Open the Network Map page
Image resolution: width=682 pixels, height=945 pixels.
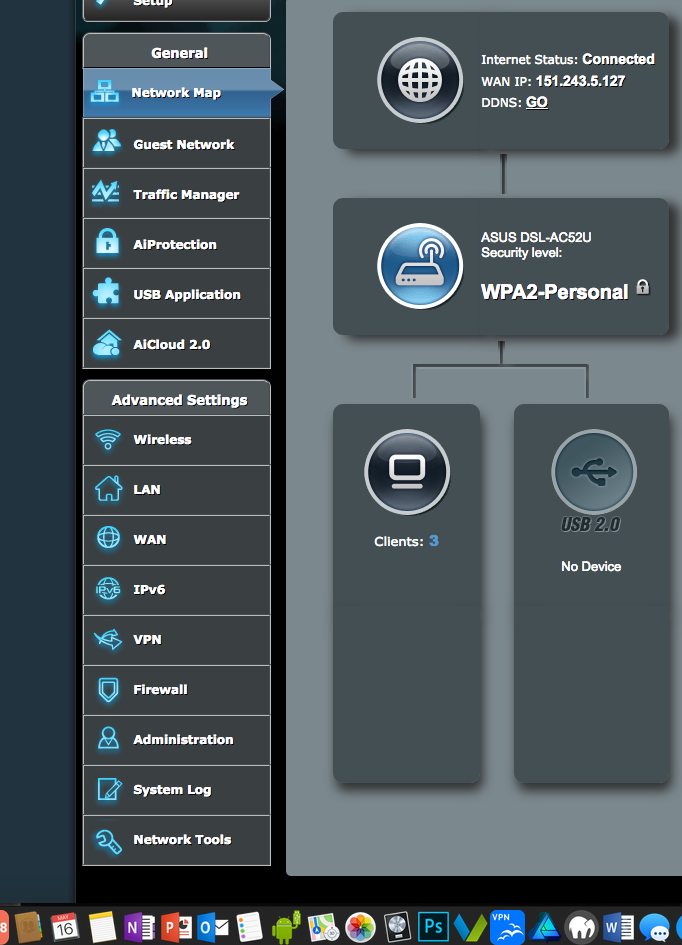[177, 93]
